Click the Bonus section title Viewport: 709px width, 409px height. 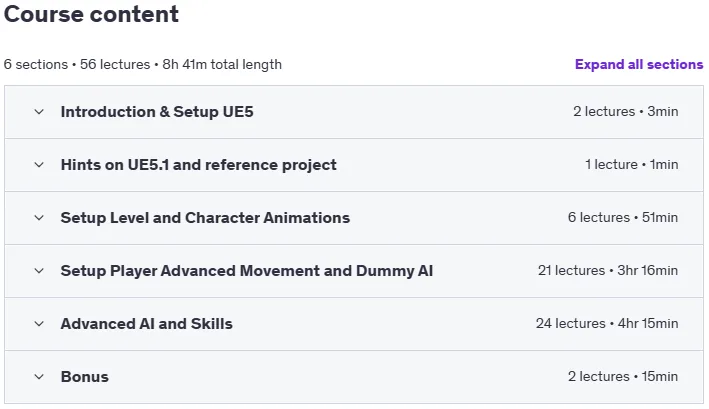[x=85, y=376]
